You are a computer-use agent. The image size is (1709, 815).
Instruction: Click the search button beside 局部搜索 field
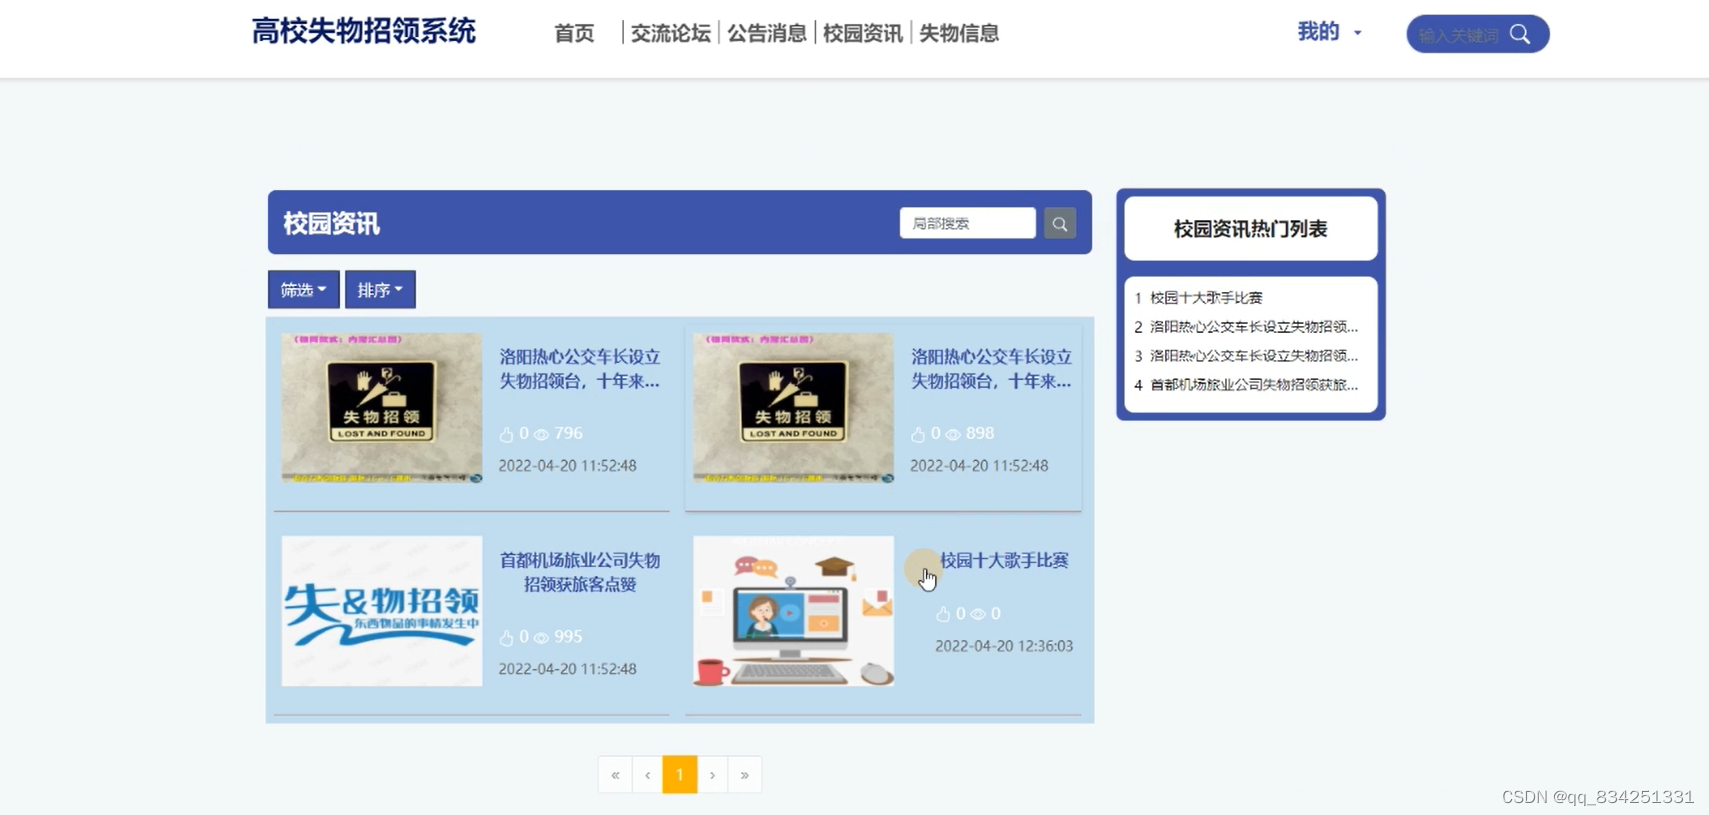[1060, 223]
